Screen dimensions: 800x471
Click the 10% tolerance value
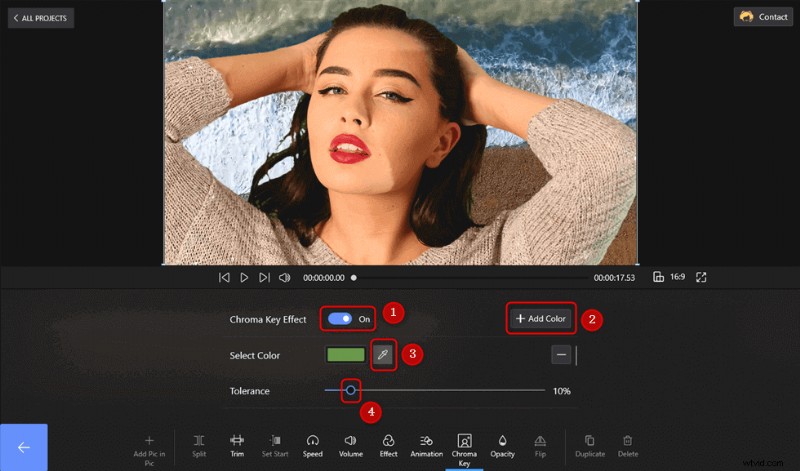tap(562, 391)
